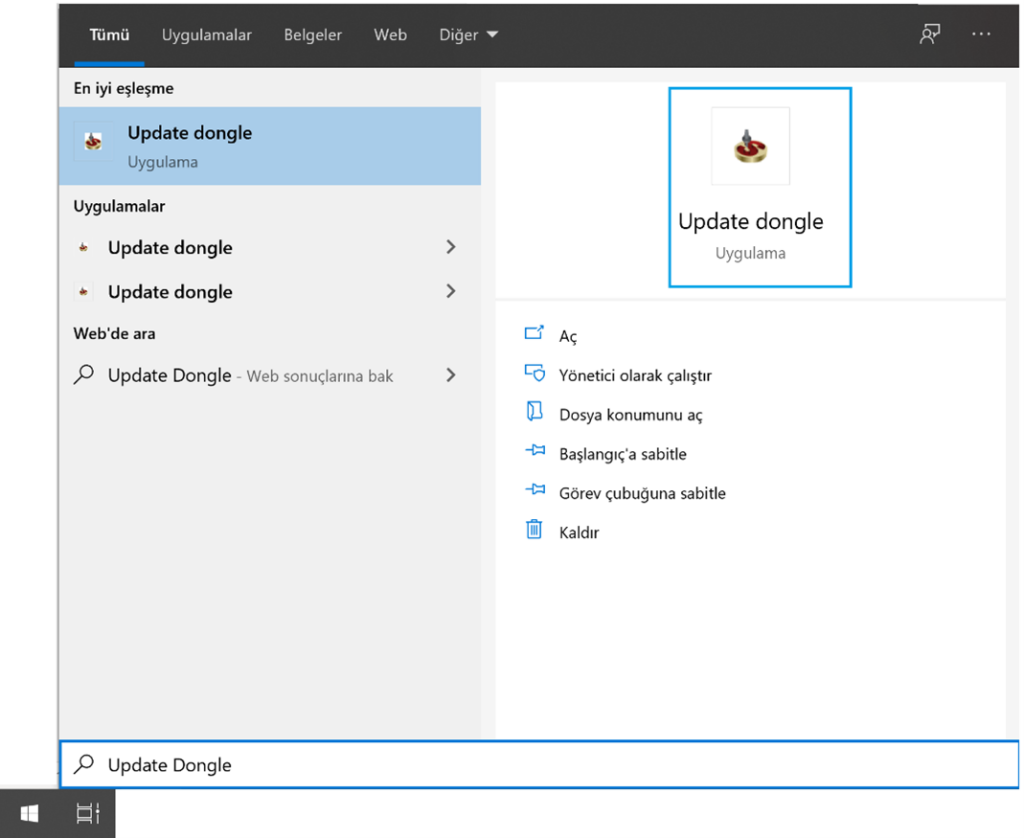The height and width of the screenshot is (838, 1024).
Task: Expand the web search result chevron
Action: [x=450, y=375]
